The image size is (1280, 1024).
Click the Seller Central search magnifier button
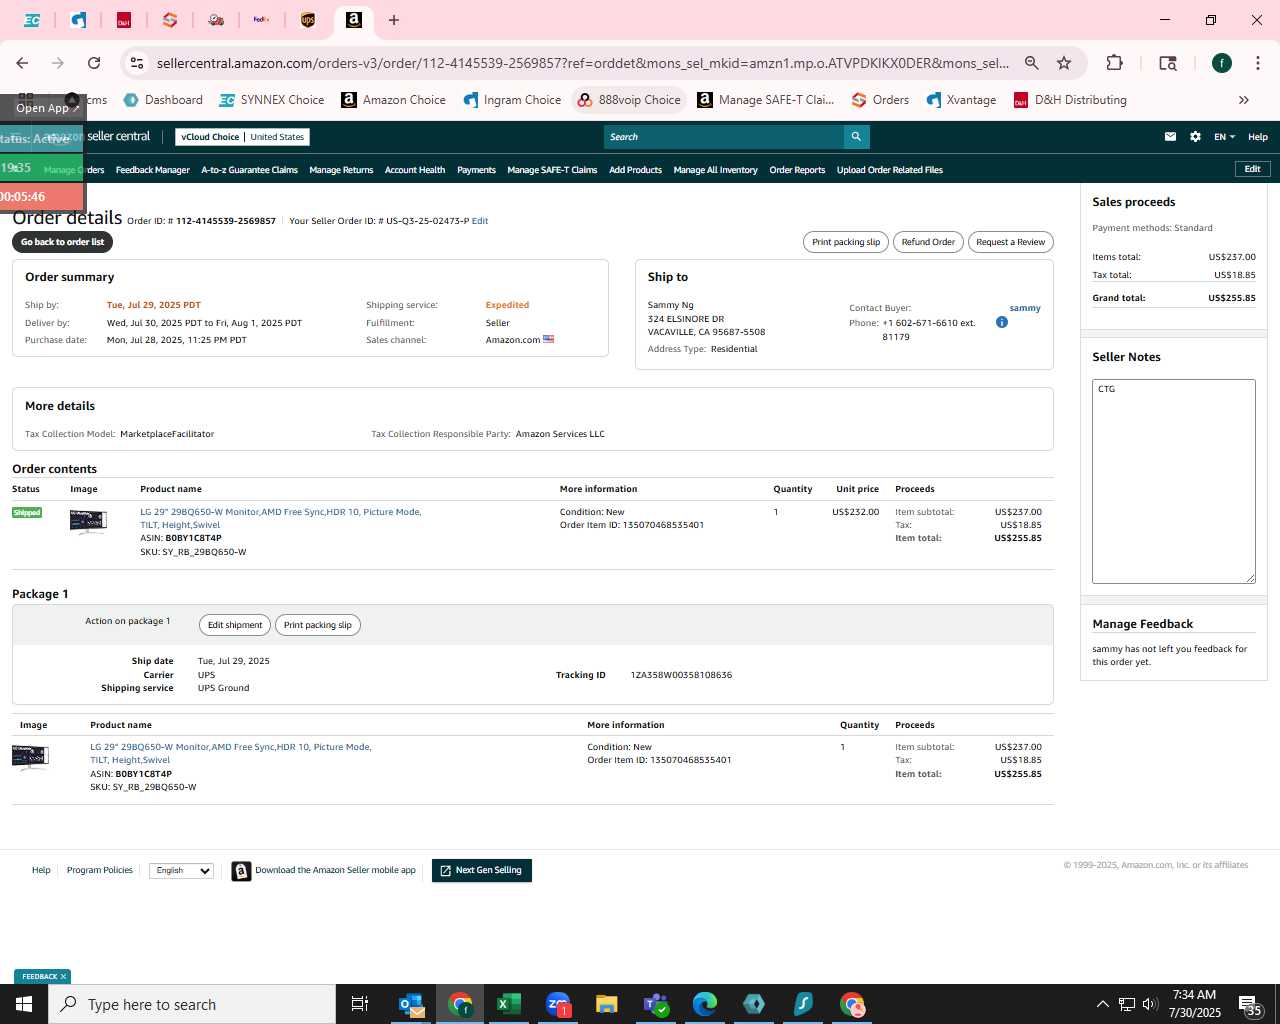(856, 137)
